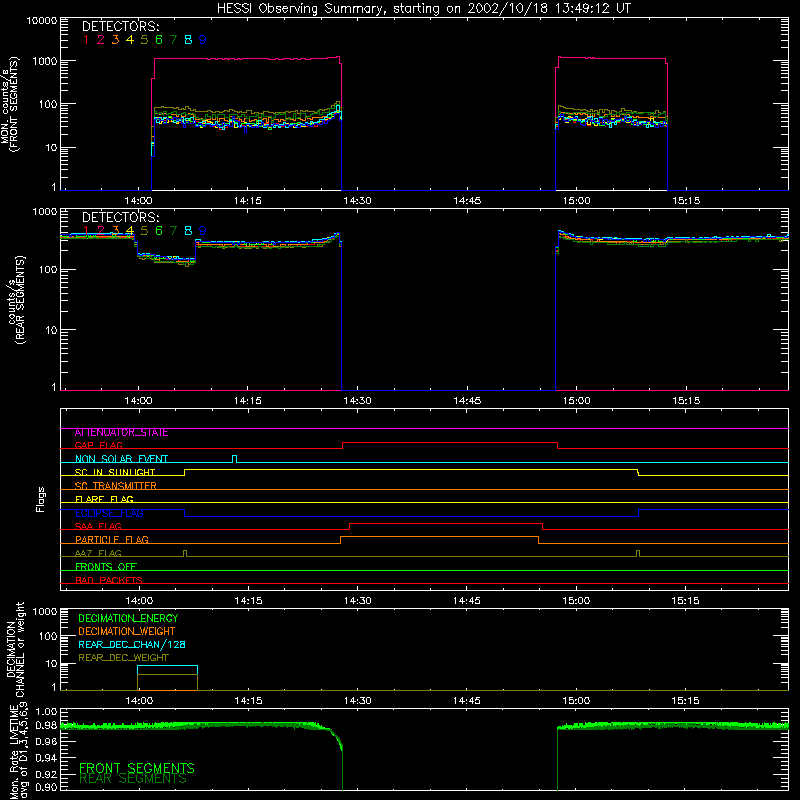Click the REAR_DEC_WEIGHT legend entry
800x800 pixels.
click(123, 658)
